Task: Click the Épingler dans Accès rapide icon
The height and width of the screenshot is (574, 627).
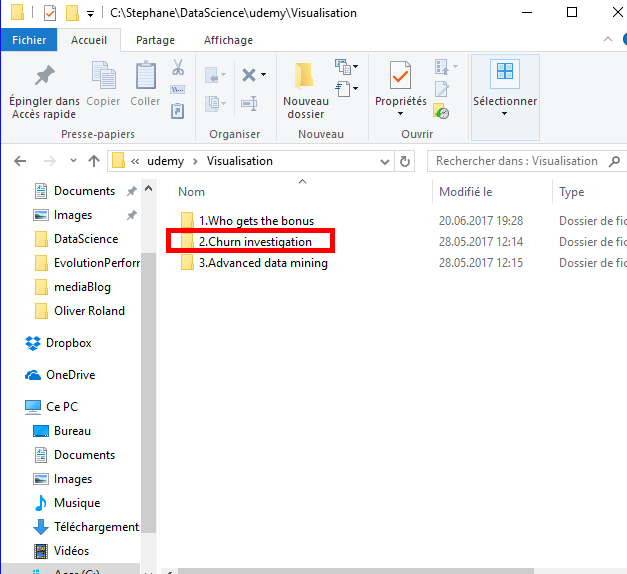Action: click(44, 78)
